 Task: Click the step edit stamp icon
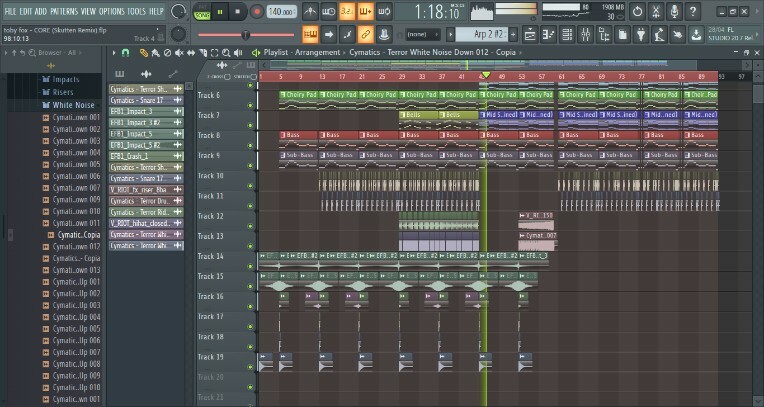click(384, 35)
